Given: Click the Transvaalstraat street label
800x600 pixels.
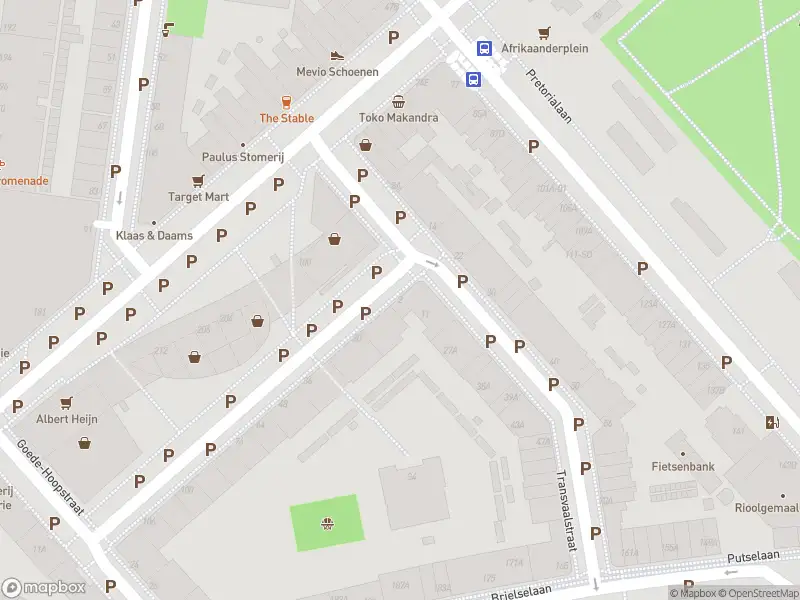Looking at the screenshot, I should tap(567, 510).
